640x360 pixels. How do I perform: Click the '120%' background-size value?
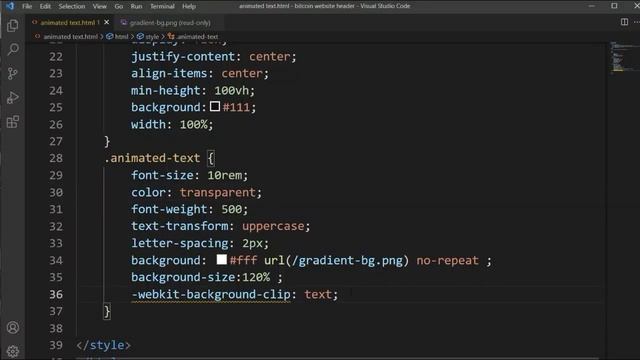[x=256, y=277]
